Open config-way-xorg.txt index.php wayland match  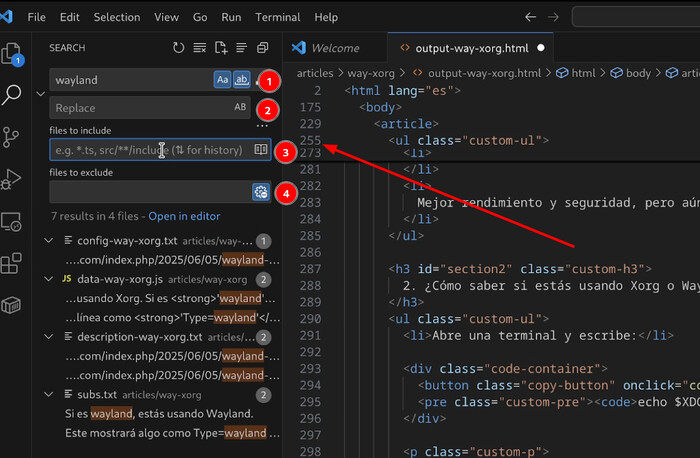[172, 260]
